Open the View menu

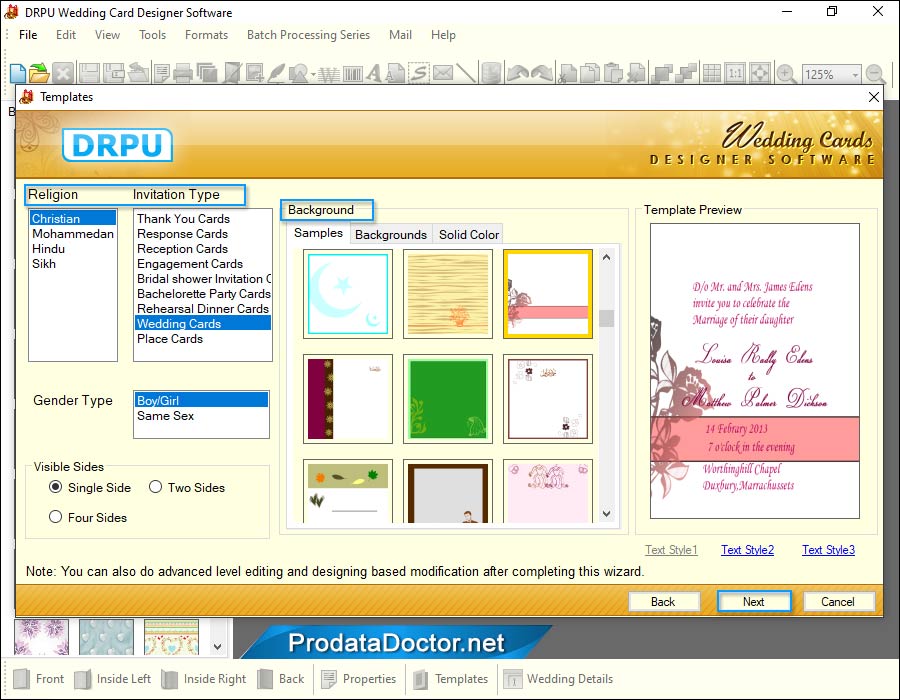tap(107, 35)
